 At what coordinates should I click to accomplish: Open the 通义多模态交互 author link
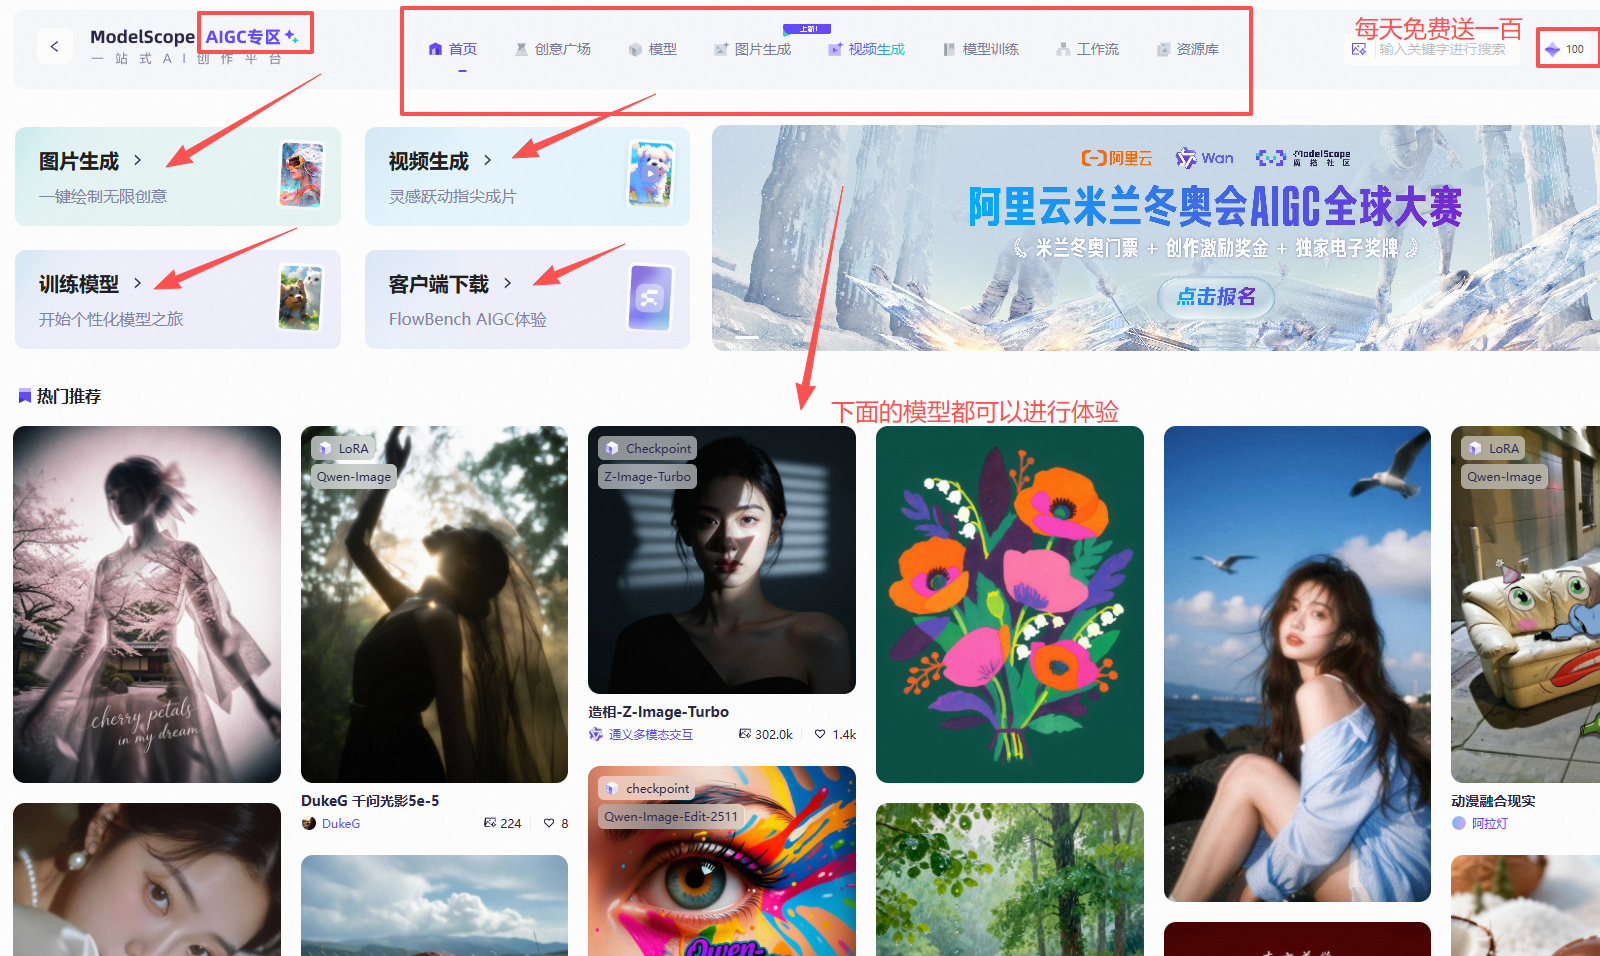[x=641, y=735]
